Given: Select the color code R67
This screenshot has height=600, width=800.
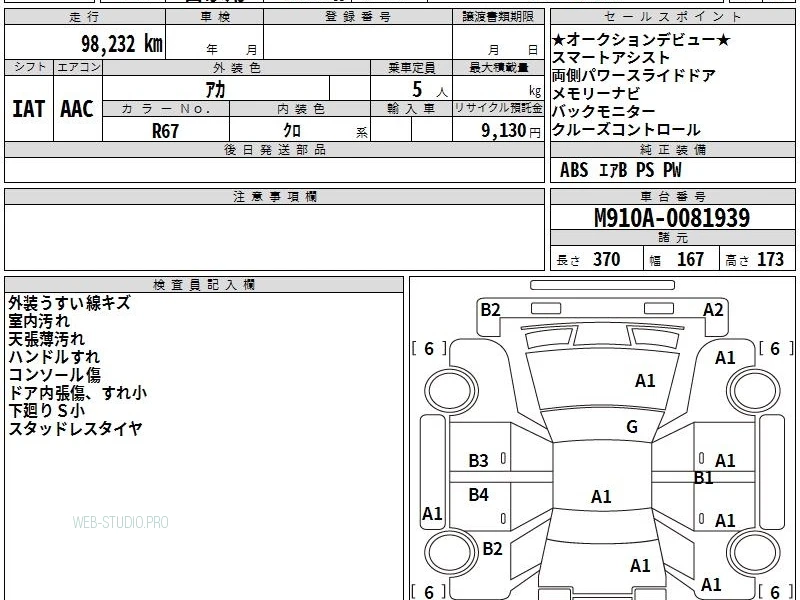Looking at the screenshot, I should pos(165,131).
